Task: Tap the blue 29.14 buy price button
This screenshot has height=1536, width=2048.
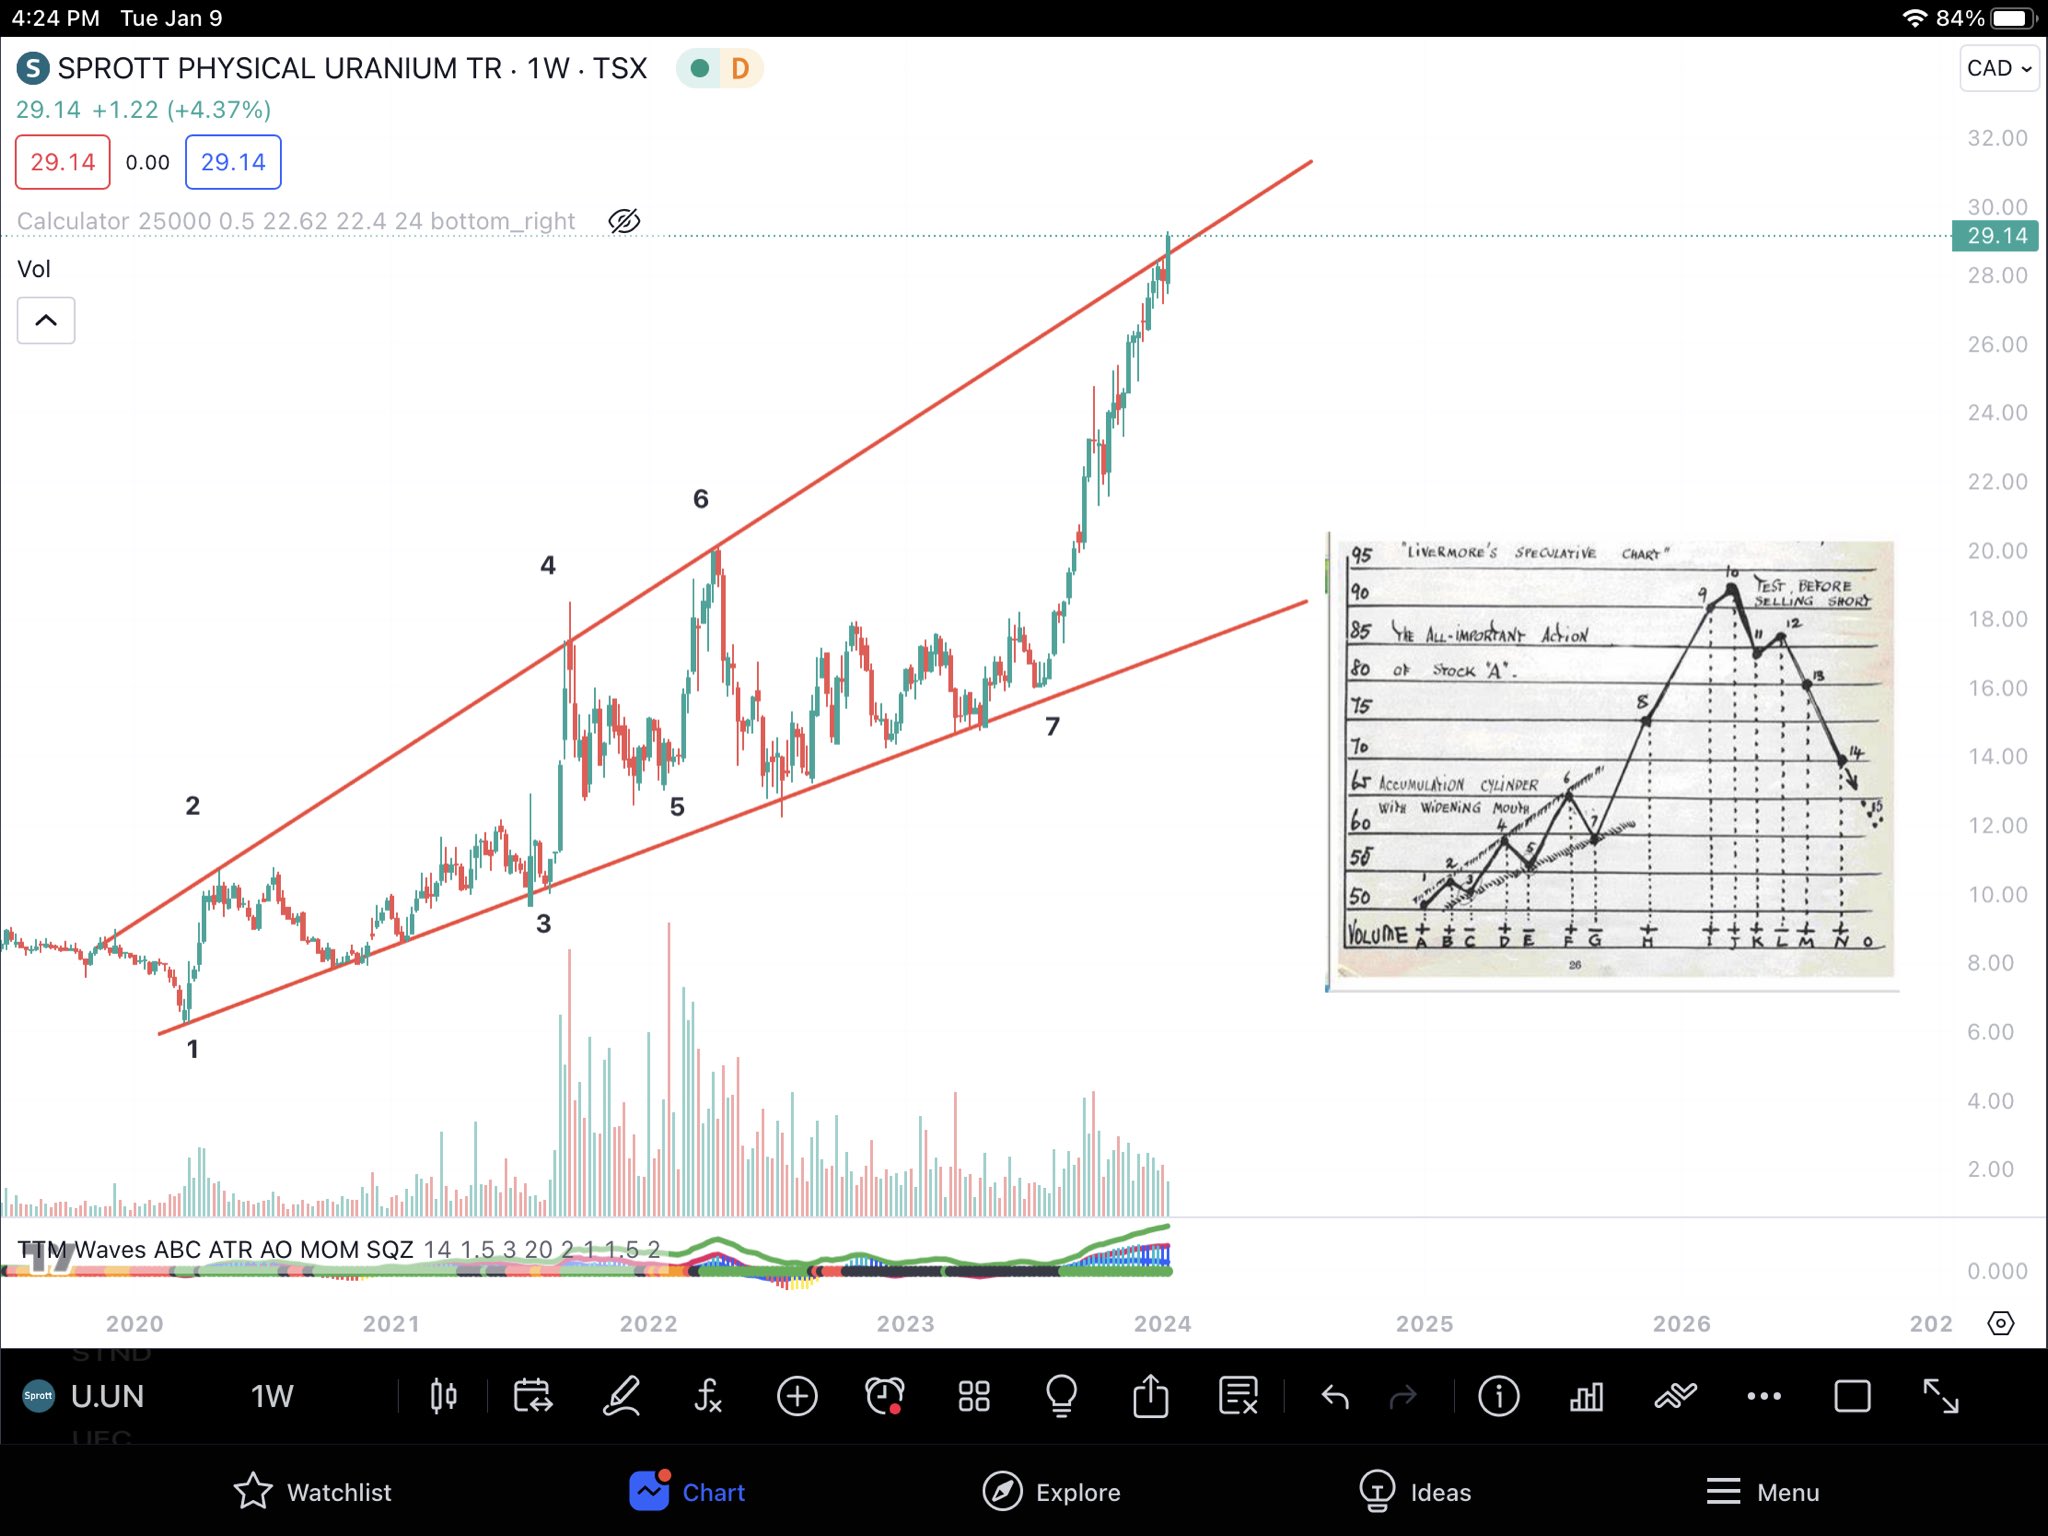Action: [233, 162]
